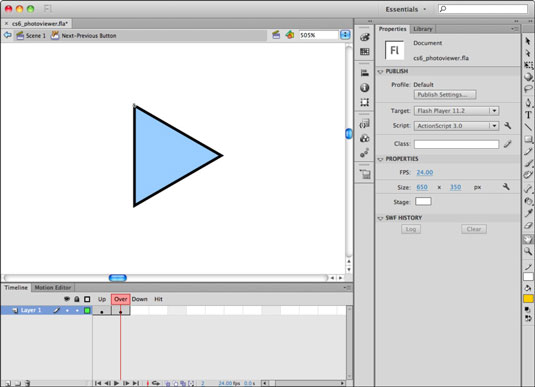Viewport: 535px width, 387px height.
Task: Click the wrench icon beside document Size
Action: click(x=506, y=187)
